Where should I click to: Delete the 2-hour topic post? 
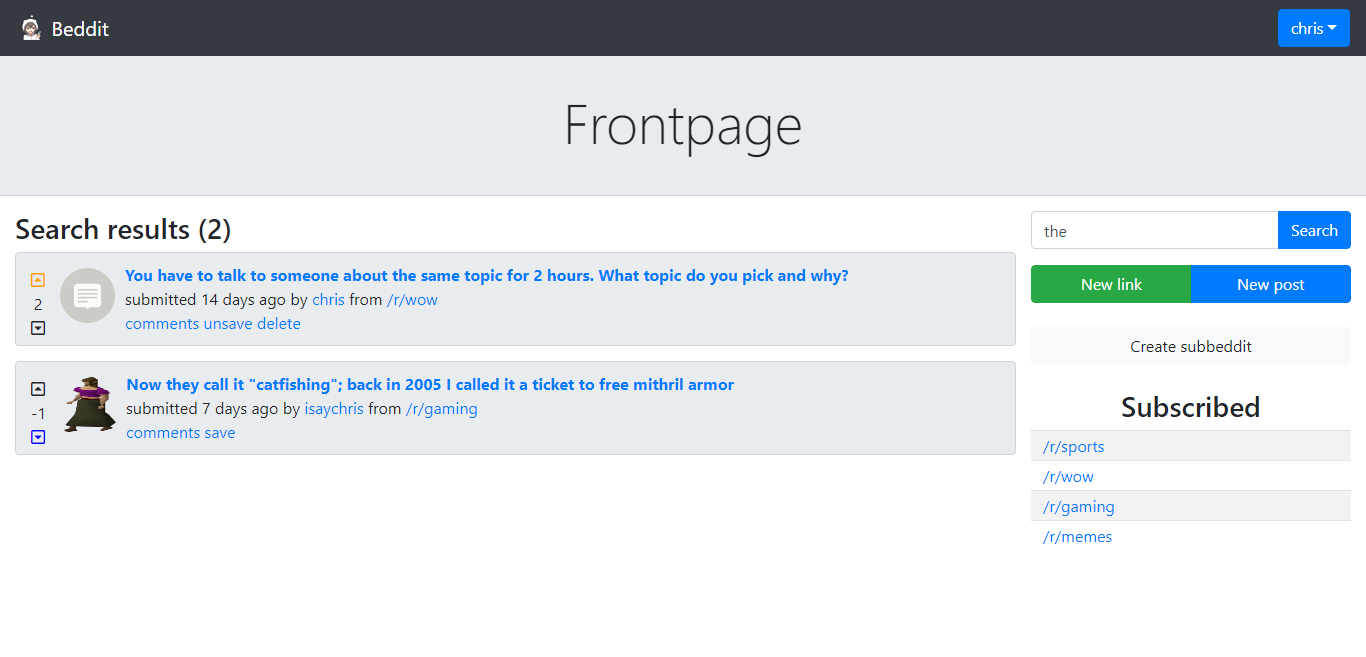279,324
